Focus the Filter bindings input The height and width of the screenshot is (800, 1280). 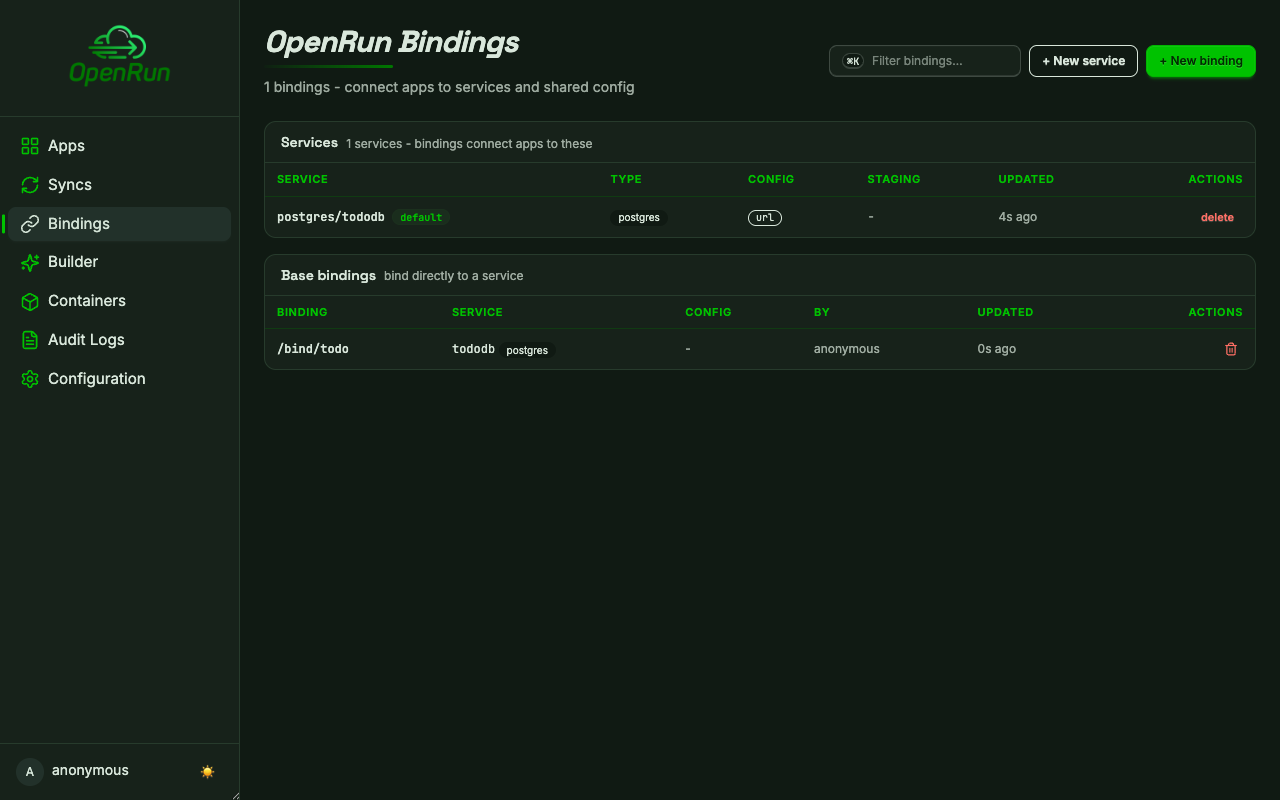pyautogui.click(x=925, y=61)
